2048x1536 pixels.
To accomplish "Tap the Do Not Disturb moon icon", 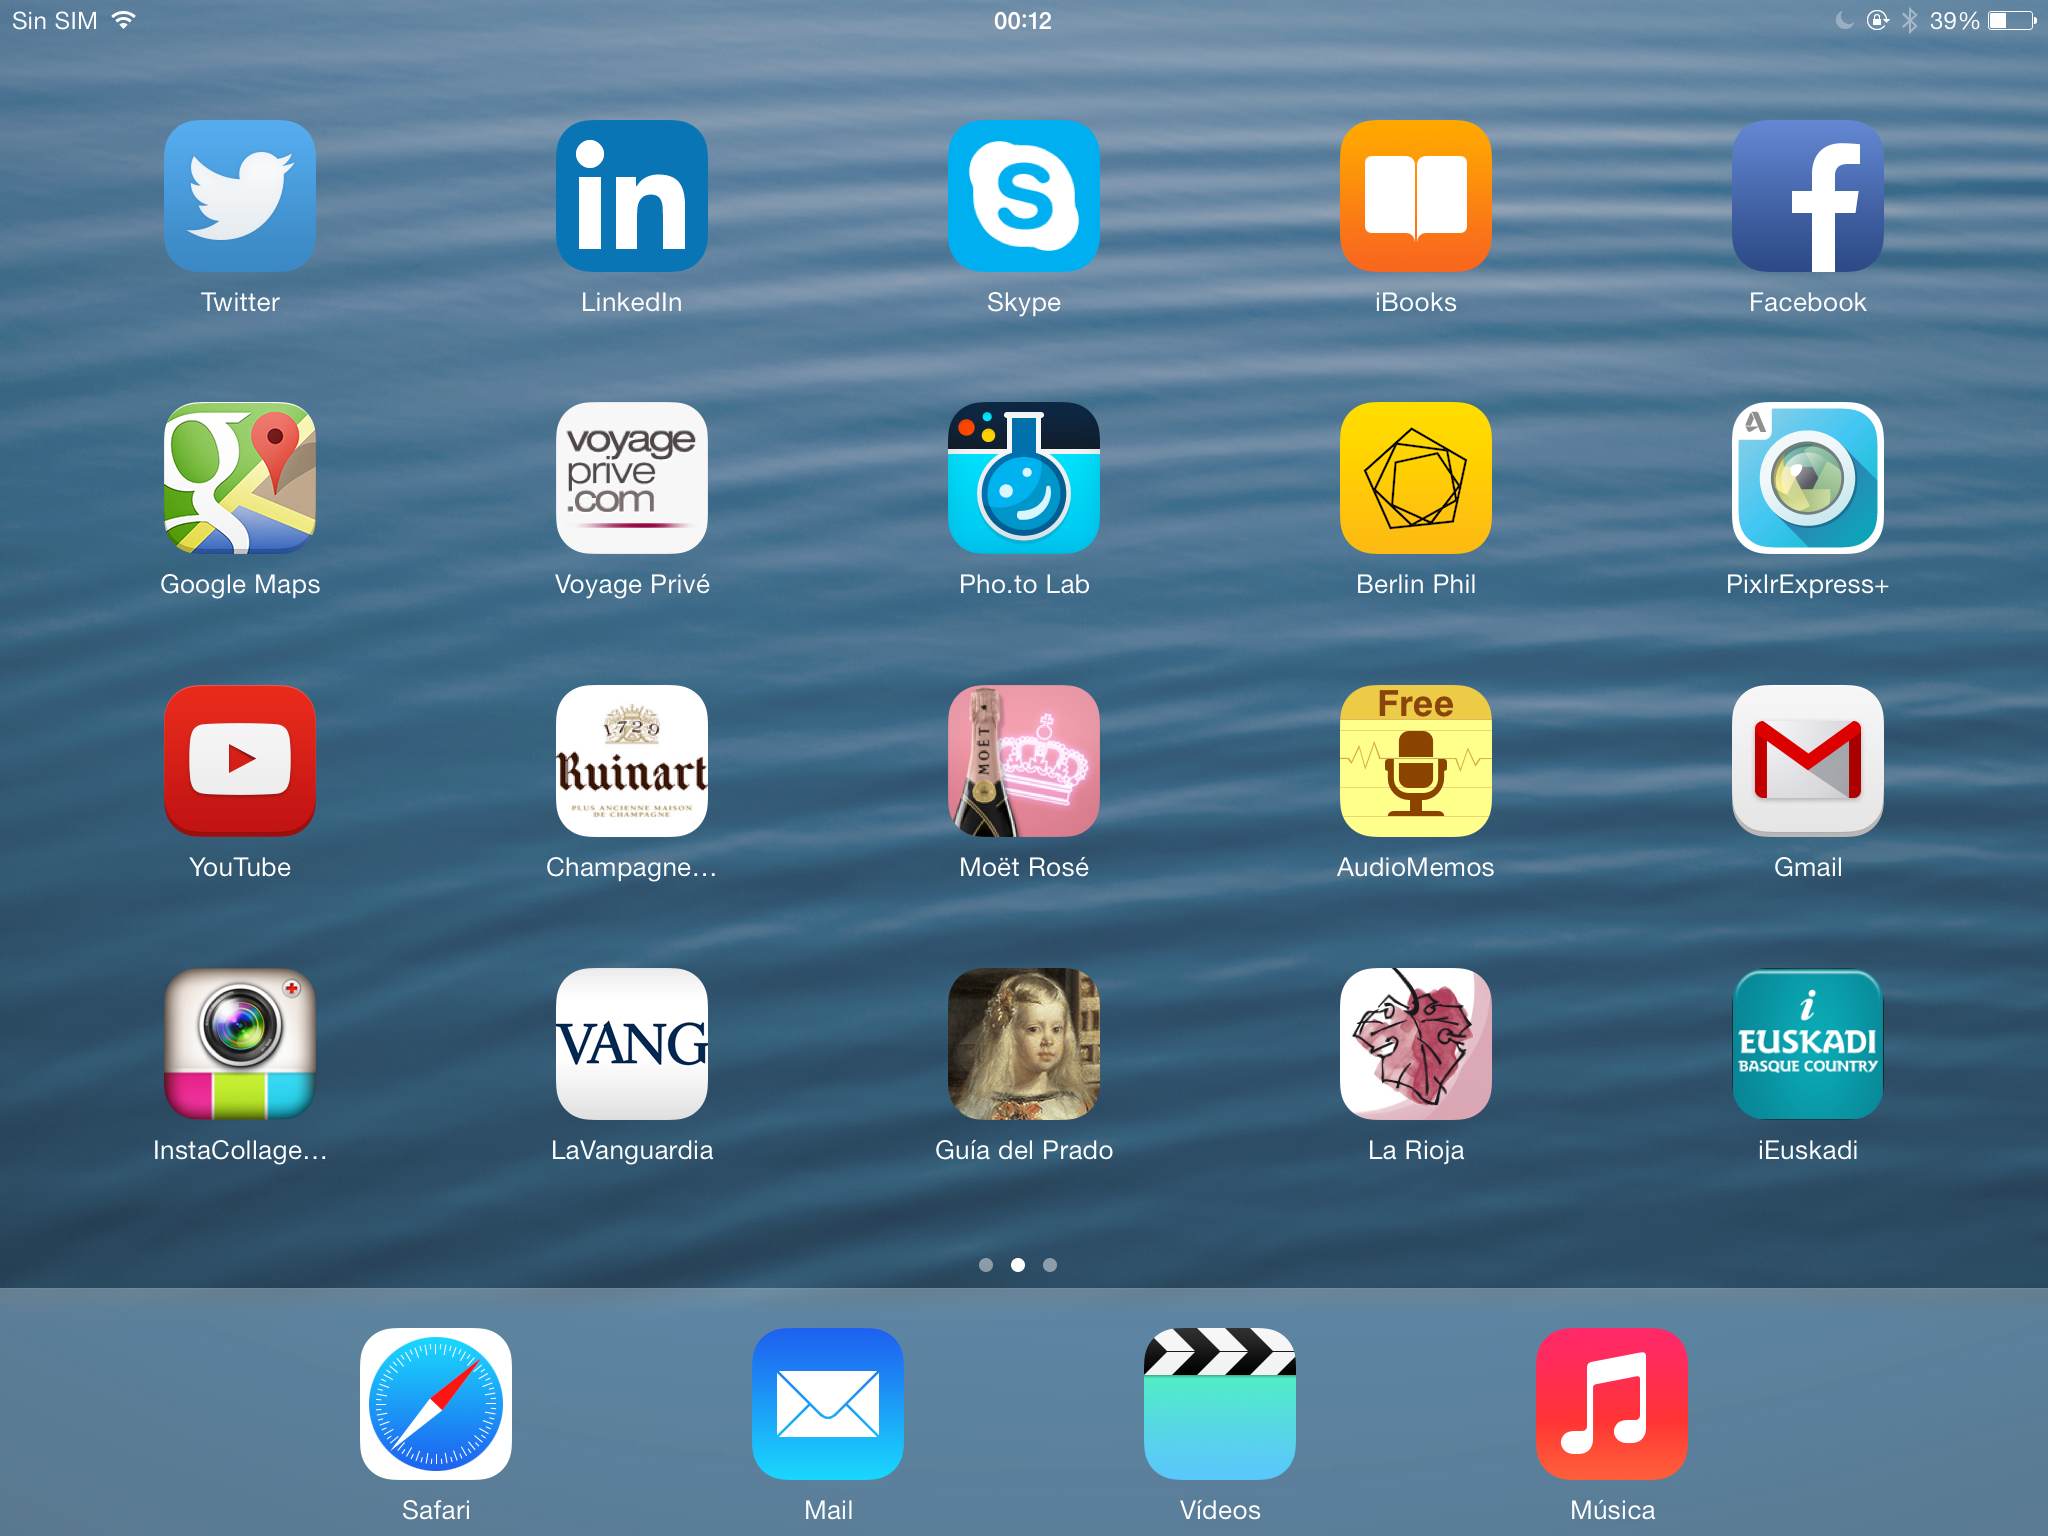I will click(x=1845, y=20).
